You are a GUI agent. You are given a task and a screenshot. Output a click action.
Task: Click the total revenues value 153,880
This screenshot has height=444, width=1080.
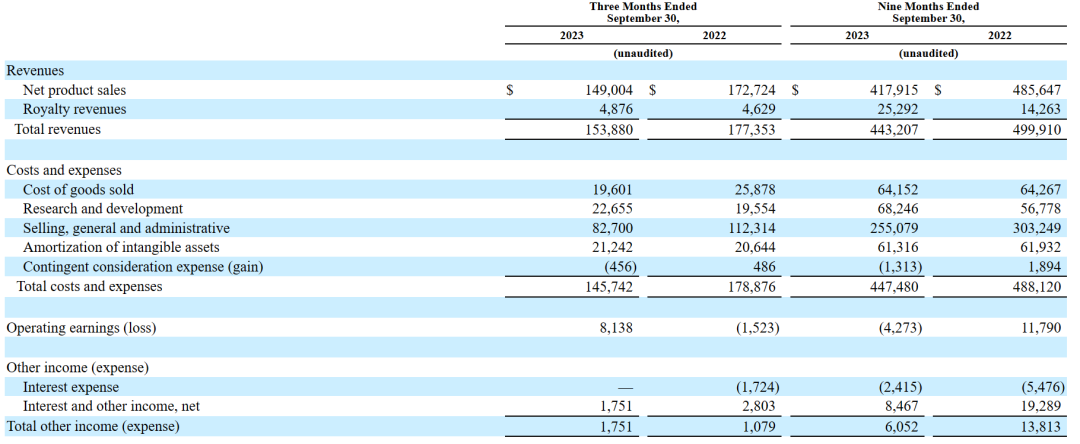click(609, 129)
